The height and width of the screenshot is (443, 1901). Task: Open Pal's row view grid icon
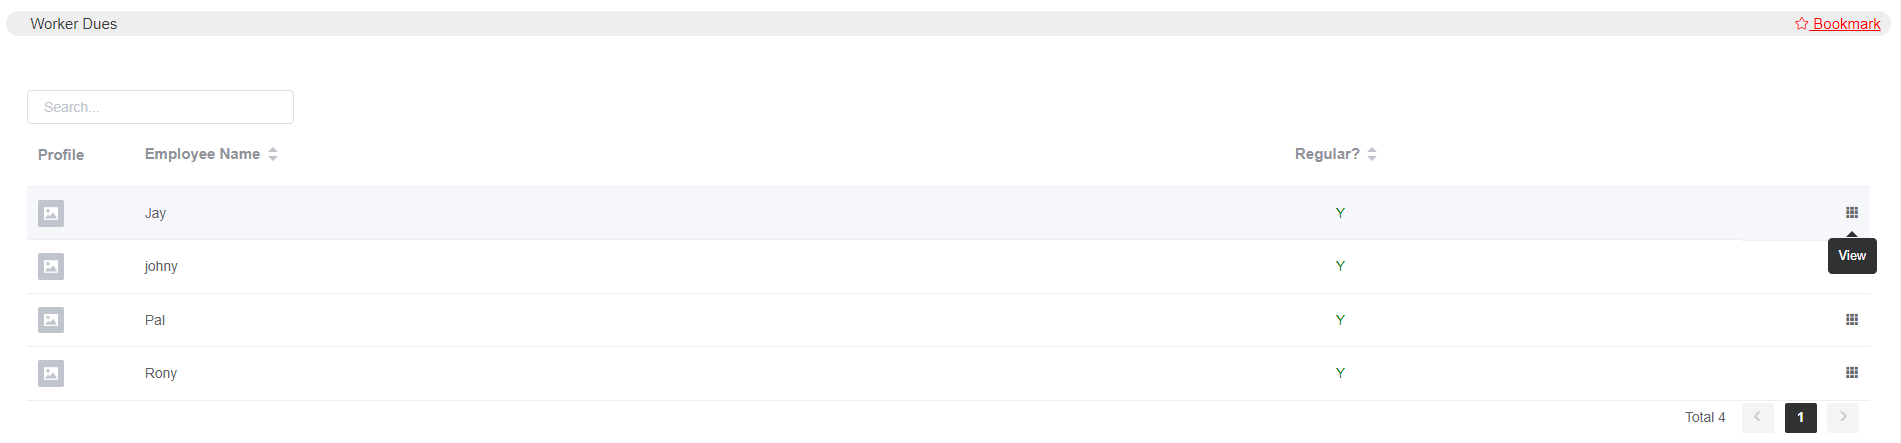pyautogui.click(x=1851, y=319)
